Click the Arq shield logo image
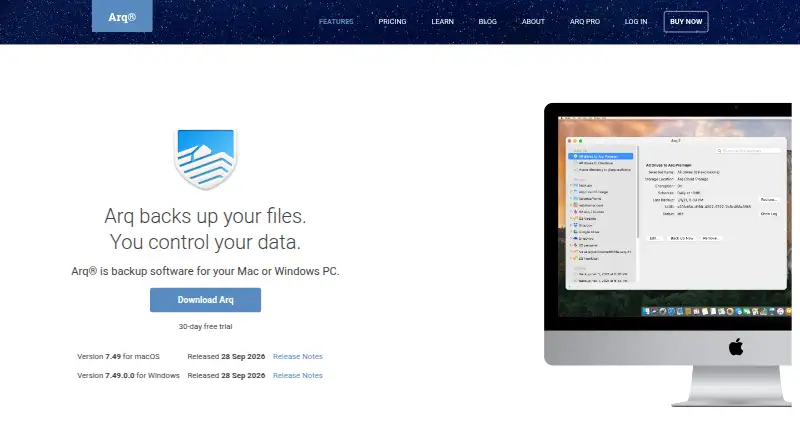This screenshot has width=800, height=440. click(205, 159)
